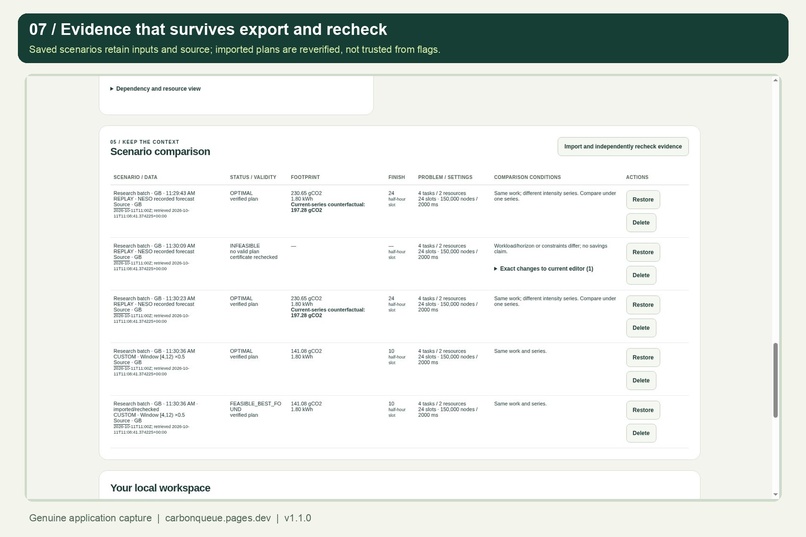Click the scroll up arrow

point(775,81)
